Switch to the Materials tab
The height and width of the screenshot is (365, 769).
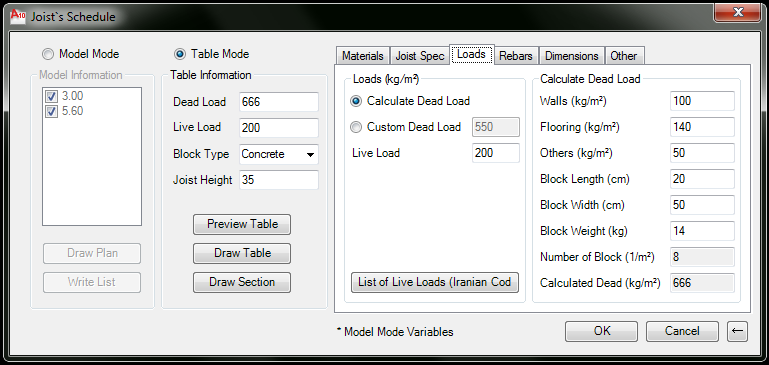(x=362, y=55)
